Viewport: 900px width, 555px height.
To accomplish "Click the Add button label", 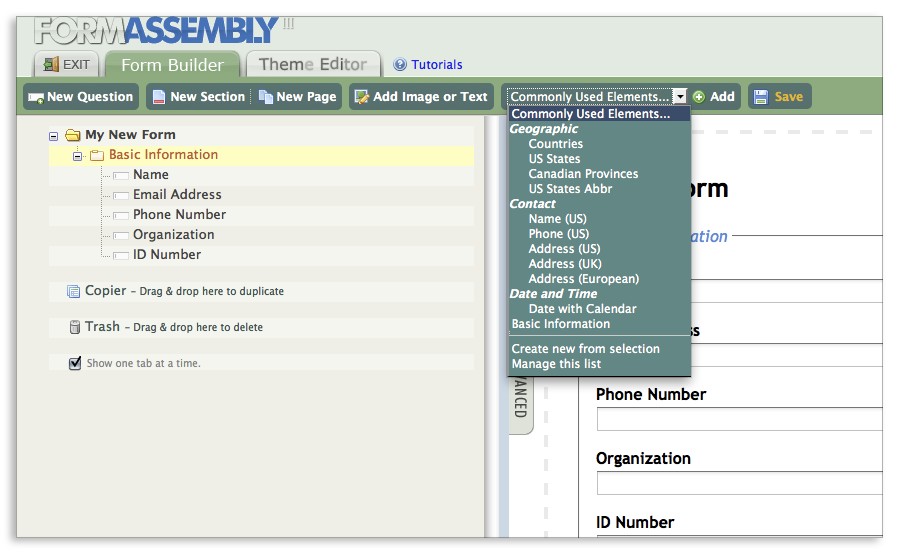I will point(722,97).
